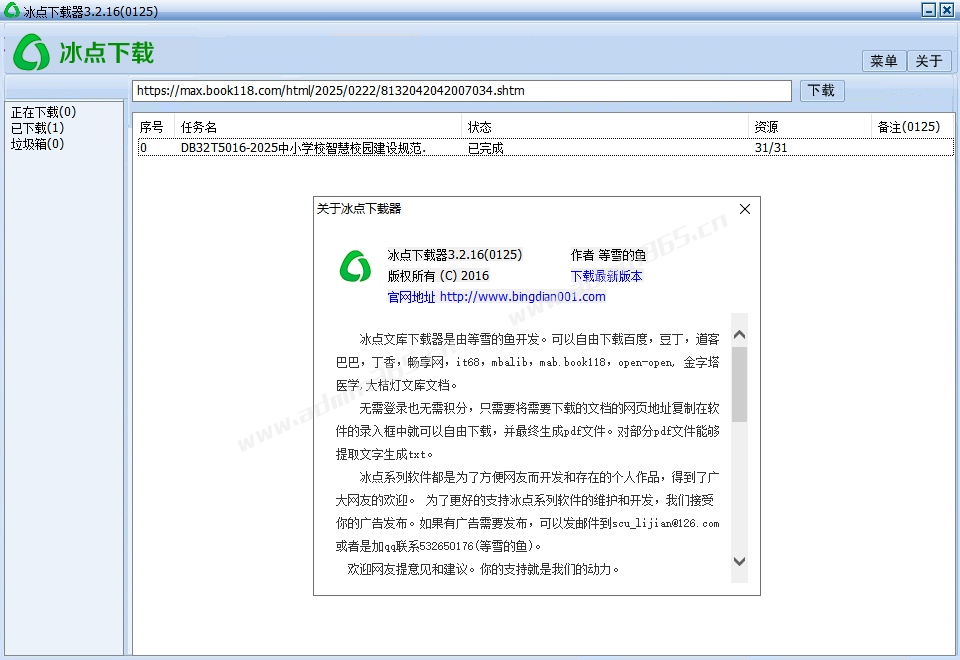Click the 序号 column header

154,127
